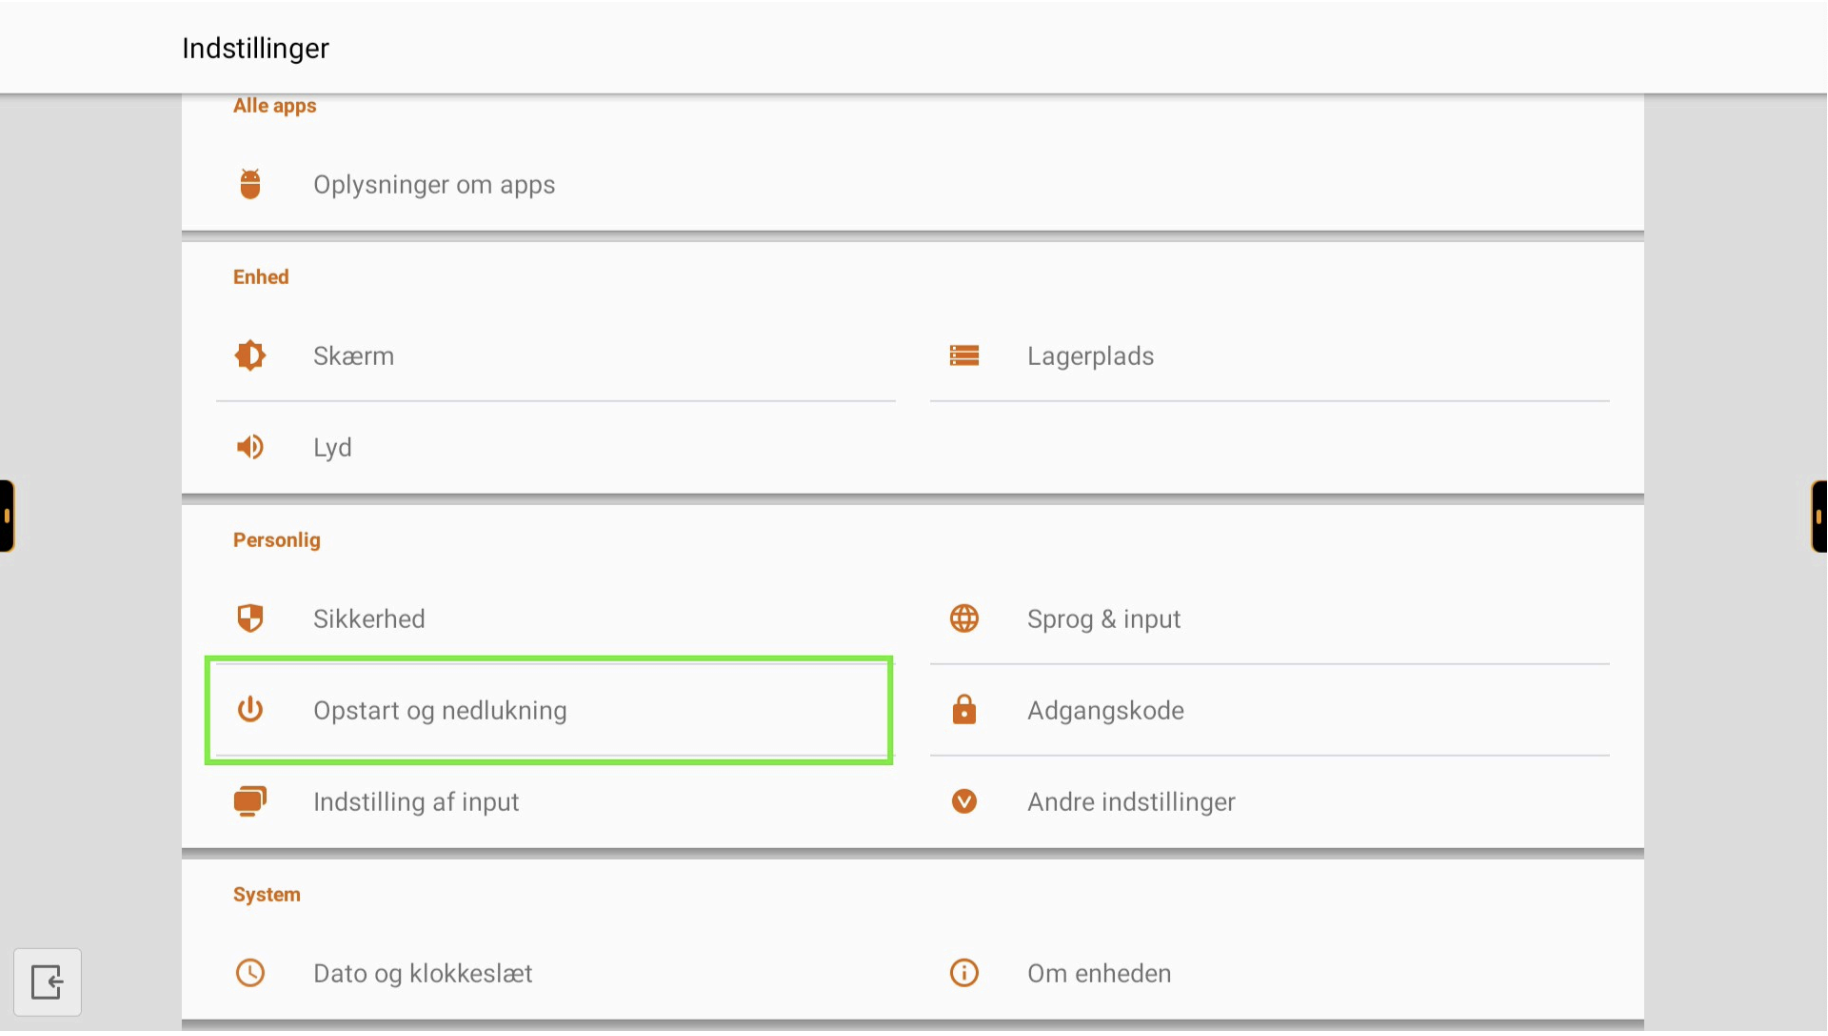
Task: Click the exit icon in bottom-left corner
Action: click(x=47, y=981)
